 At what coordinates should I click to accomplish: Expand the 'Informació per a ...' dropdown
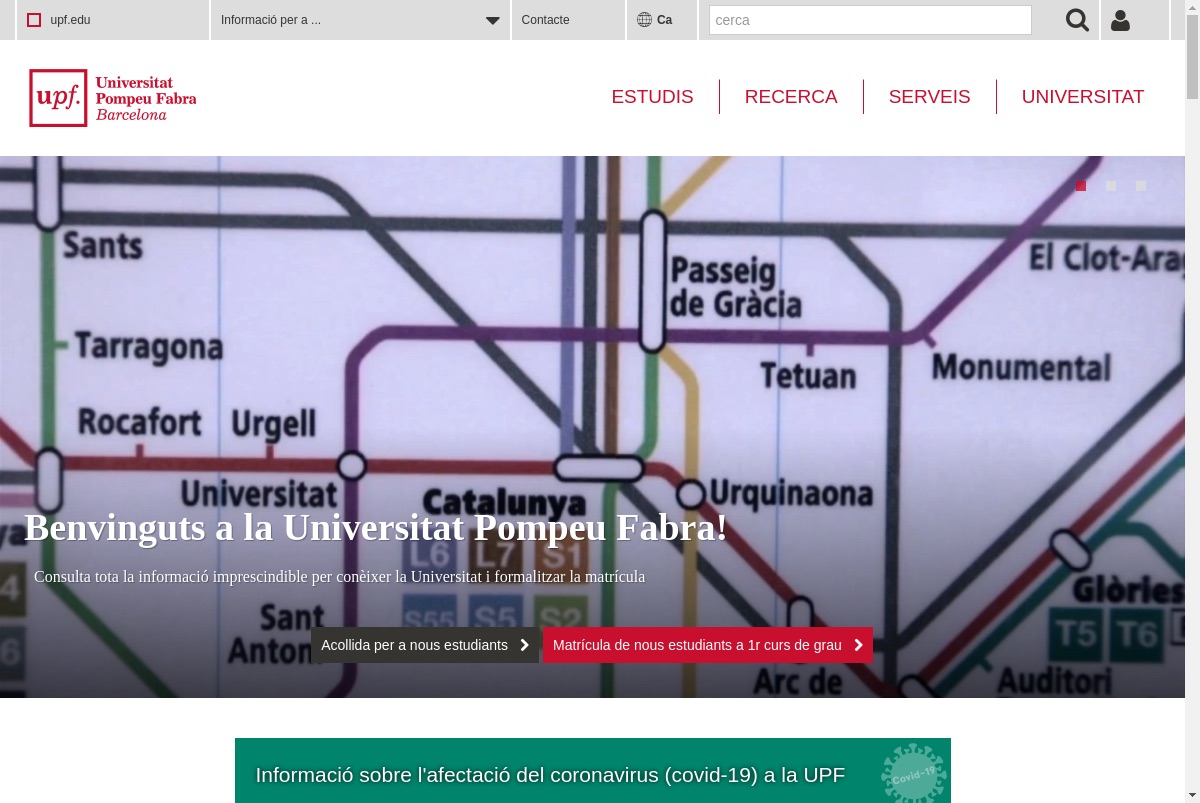[360, 20]
